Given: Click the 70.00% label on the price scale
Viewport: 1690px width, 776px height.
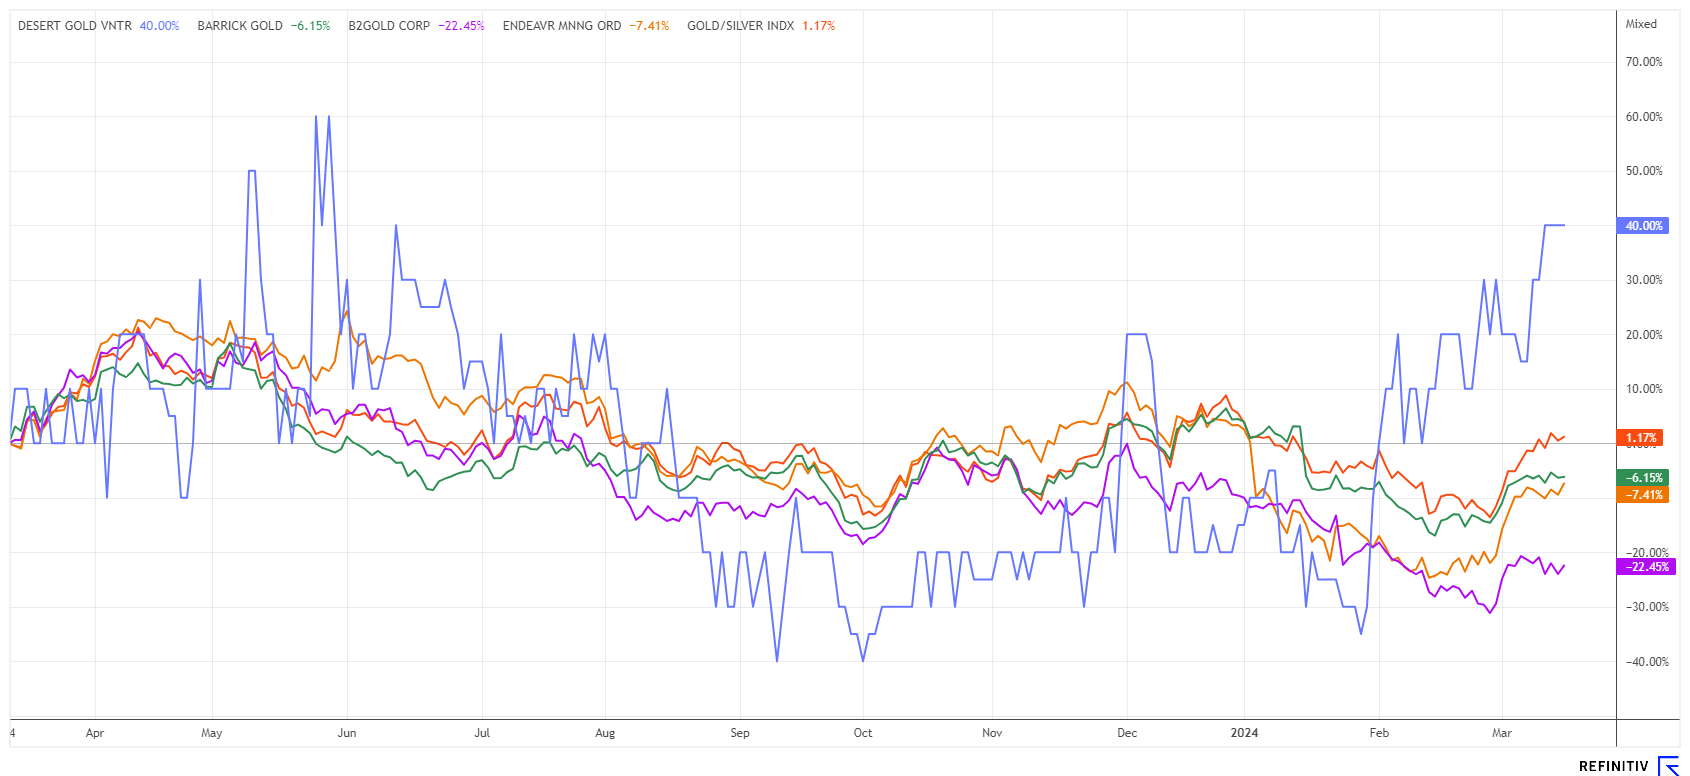Looking at the screenshot, I should click(x=1644, y=62).
